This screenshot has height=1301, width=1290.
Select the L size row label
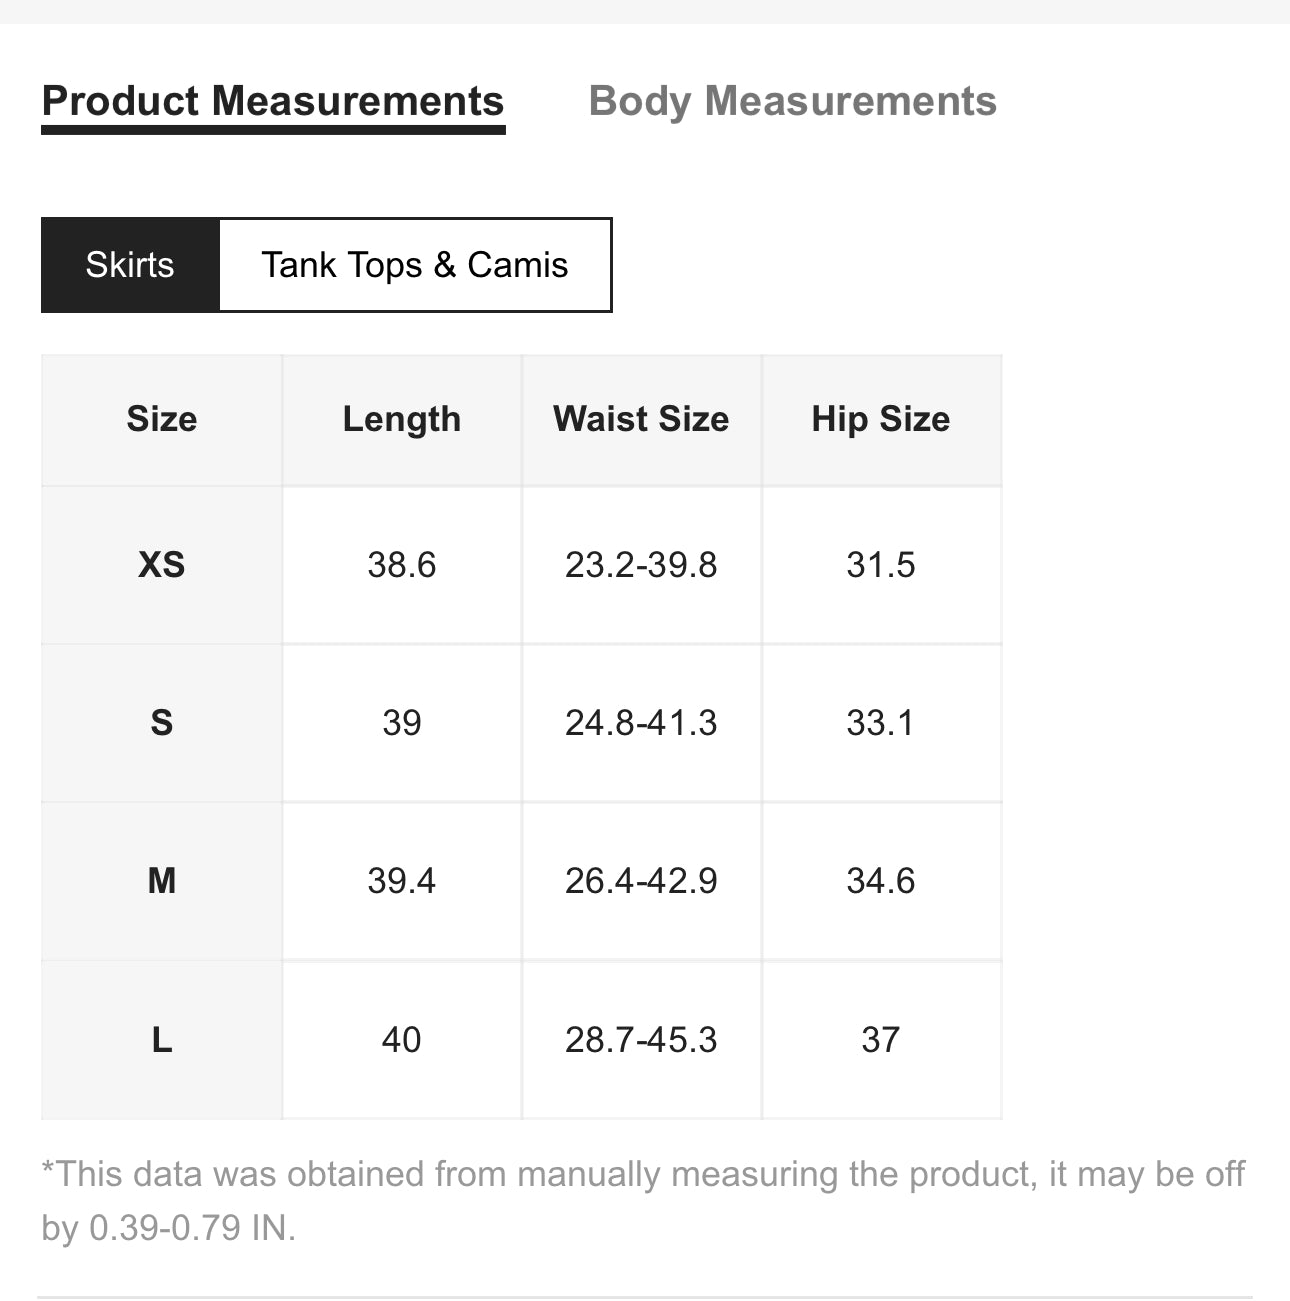(x=162, y=1040)
